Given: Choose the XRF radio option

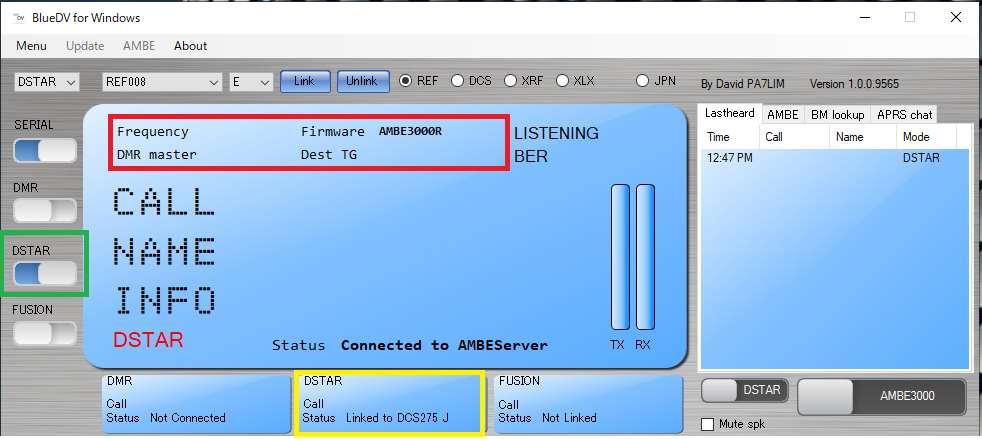Looking at the screenshot, I should tap(510, 81).
